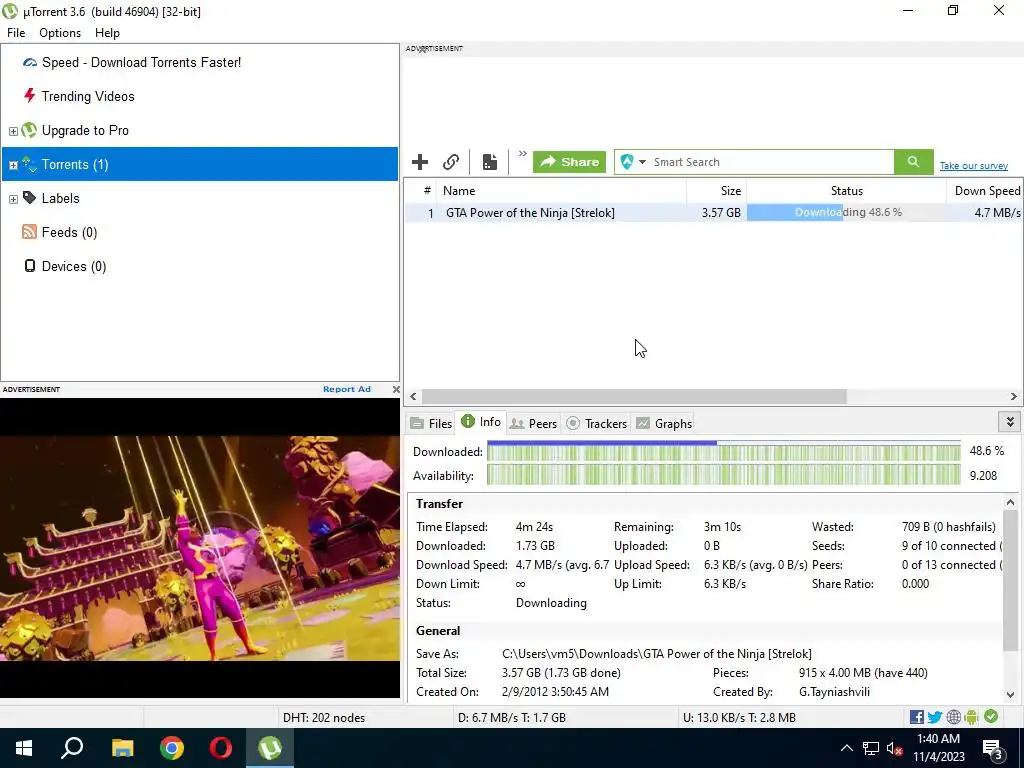Expand the Torrents (1) tree node
Viewport: 1024px width, 768px height.
(13, 165)
